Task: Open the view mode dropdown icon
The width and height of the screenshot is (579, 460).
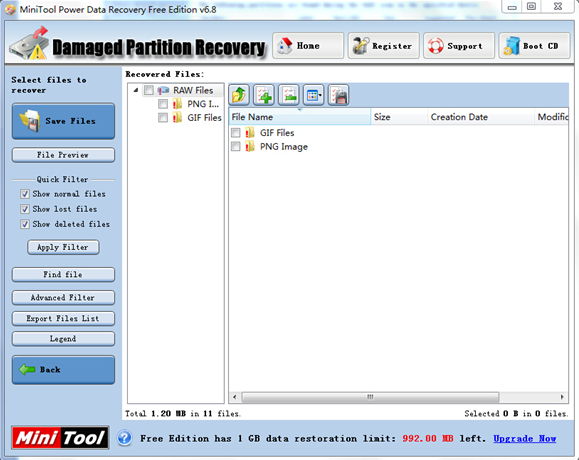Action: click(314, 95)
